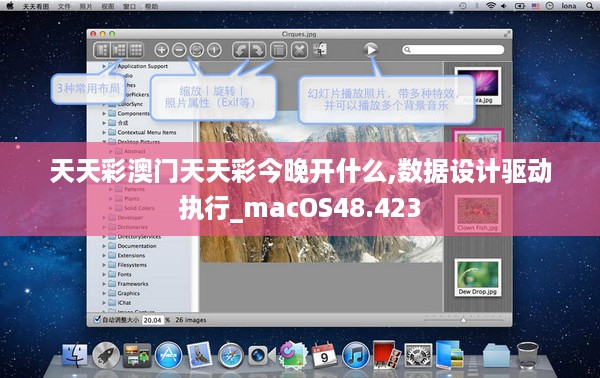
Task: Open System Preferences from the Dock
Action: click(x=418, y=355)
